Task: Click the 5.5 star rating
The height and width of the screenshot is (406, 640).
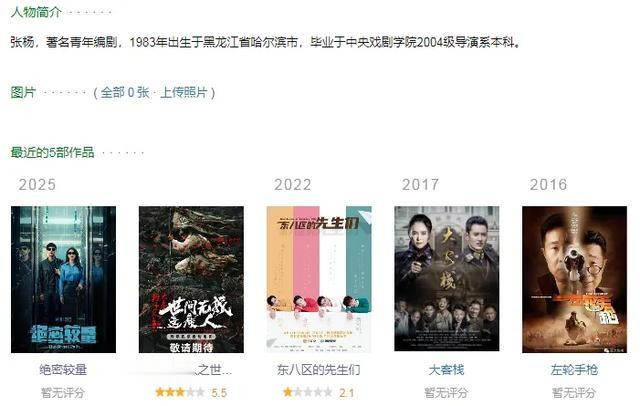Action: tap(191, 393)
